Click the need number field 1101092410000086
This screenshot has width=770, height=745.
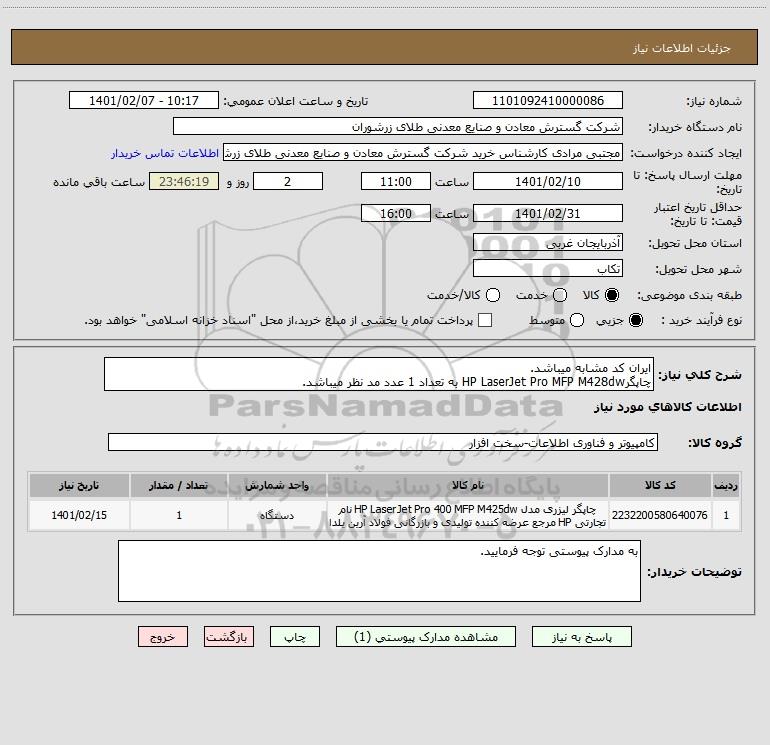pos(548,101)
